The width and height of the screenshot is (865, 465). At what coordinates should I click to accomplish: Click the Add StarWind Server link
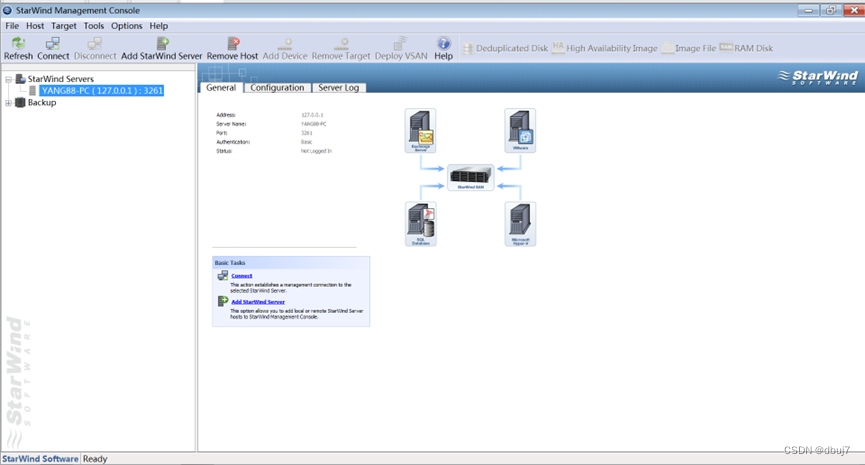pyautogui.click(x=258, y=302)
